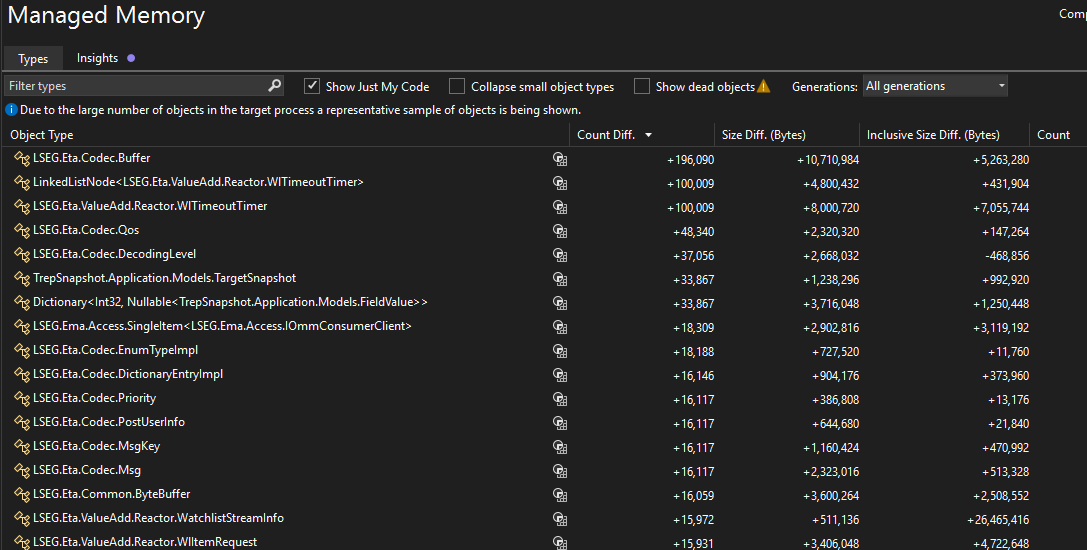This screenshot has height=550, width=1087.
Task: Open instances icon for LSEG.Eta.Codec.DecodingLevel row
Action: point(560,255)
